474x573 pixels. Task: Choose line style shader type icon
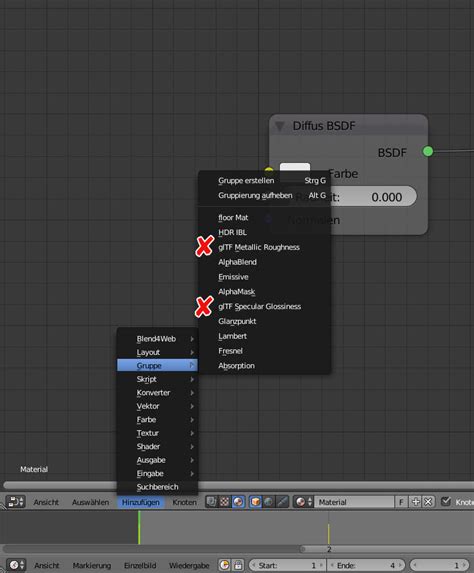[282, 502]
